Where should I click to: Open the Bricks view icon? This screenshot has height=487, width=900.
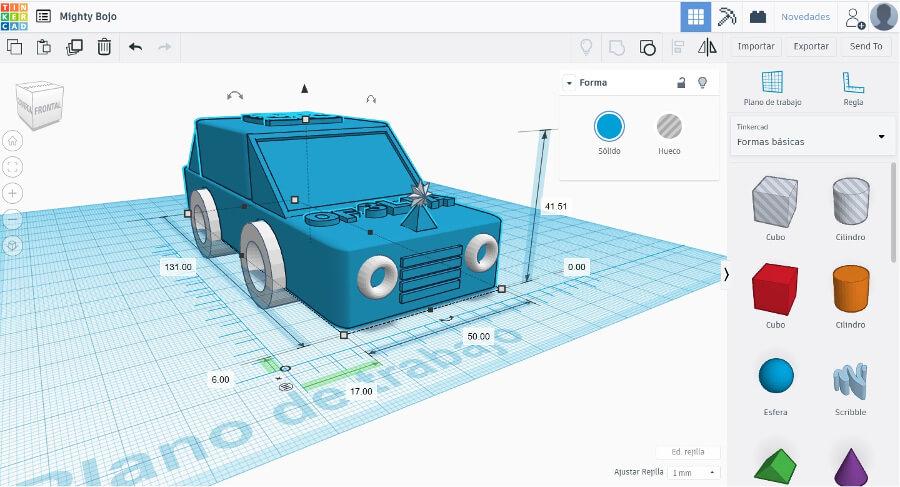[758, 16]
